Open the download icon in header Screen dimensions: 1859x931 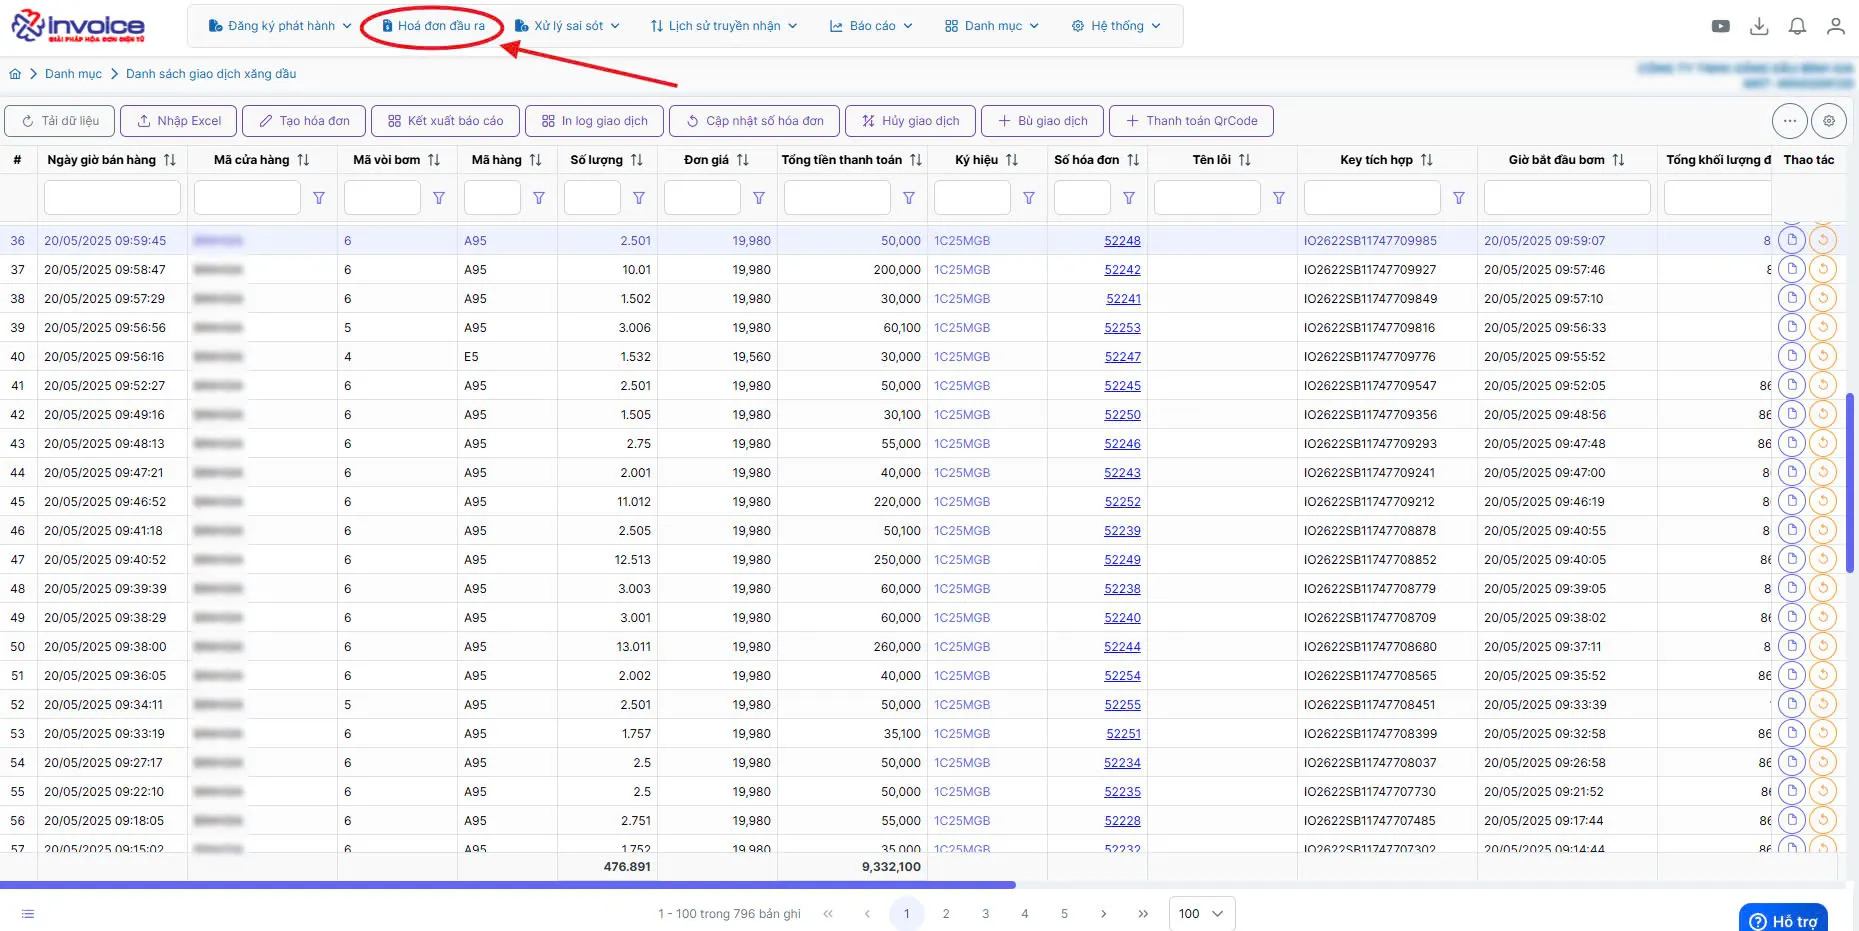1759,26
